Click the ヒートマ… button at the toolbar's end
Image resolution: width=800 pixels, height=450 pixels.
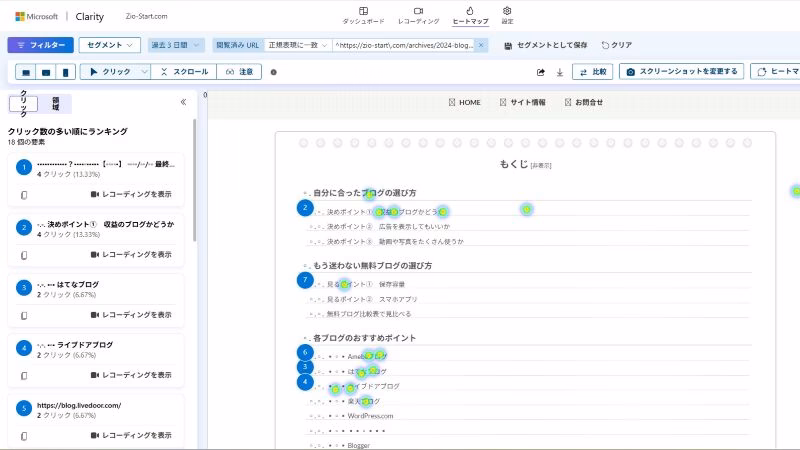point(775,71)
